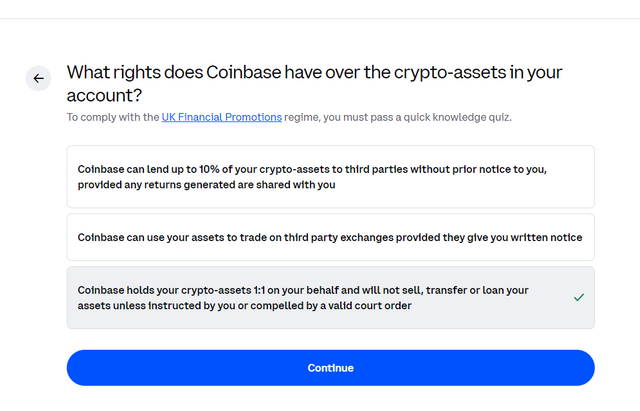Image resolution: width=640 pixels, height=411 pixels.
Task: Choose the third party exchanges trading answer
Action: tap(330, 237)
